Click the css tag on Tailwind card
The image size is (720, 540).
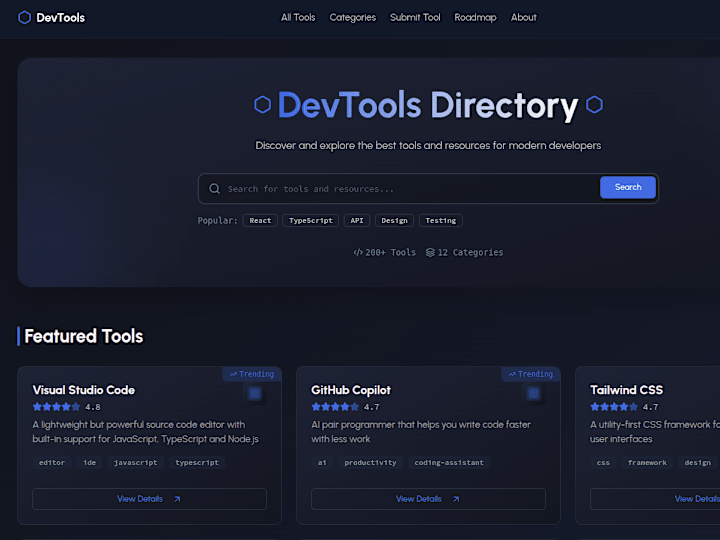point(603,462)
